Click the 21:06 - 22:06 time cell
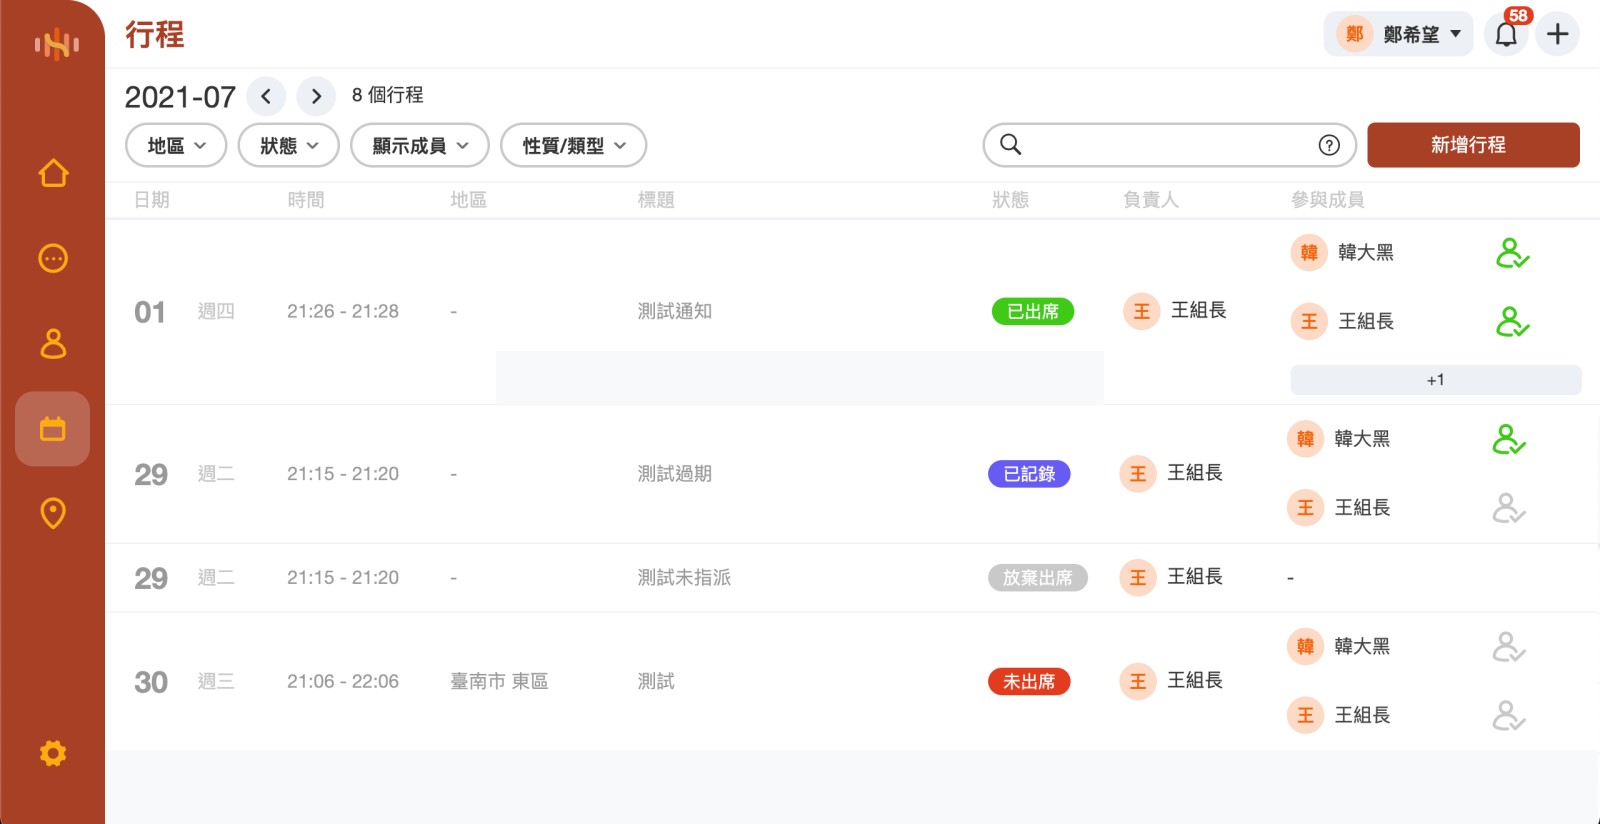This screenshot has height=824, width=1600. coord(343,682)
